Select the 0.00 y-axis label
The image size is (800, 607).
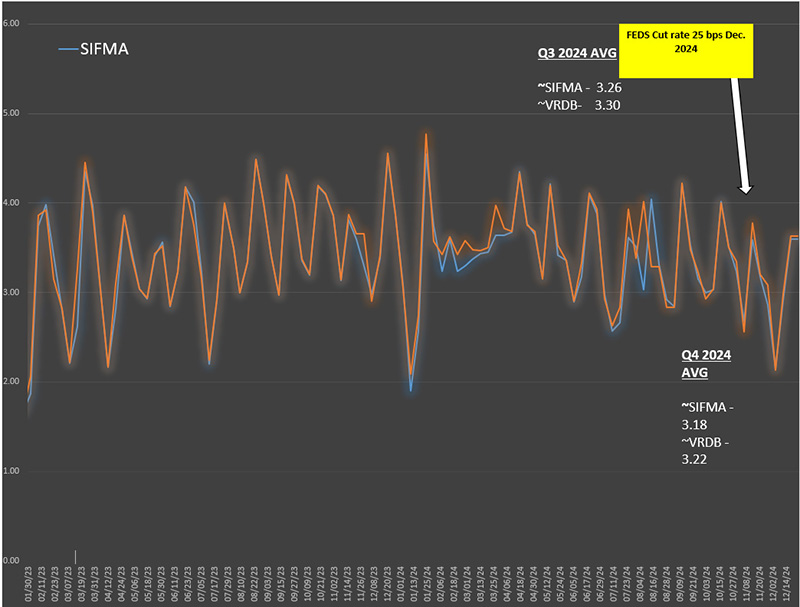pos(11,561)
